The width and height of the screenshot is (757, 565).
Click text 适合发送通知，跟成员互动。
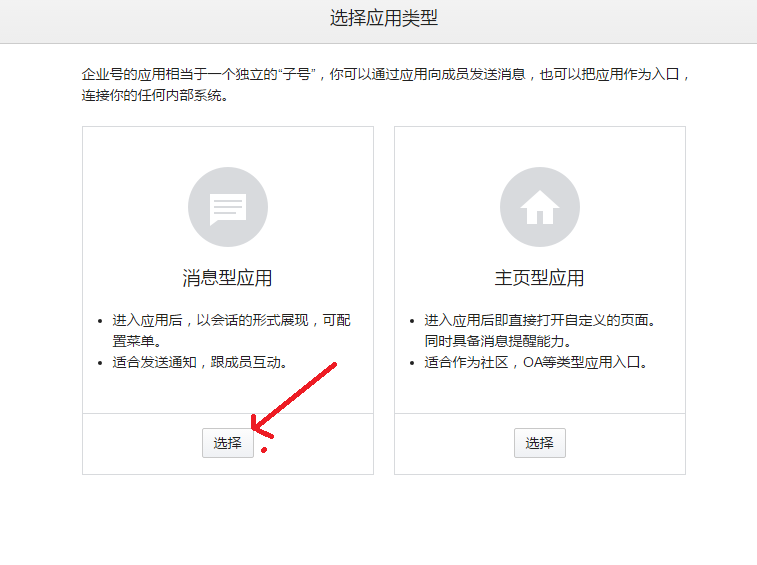pyautogui.click(x=200, y=362)
